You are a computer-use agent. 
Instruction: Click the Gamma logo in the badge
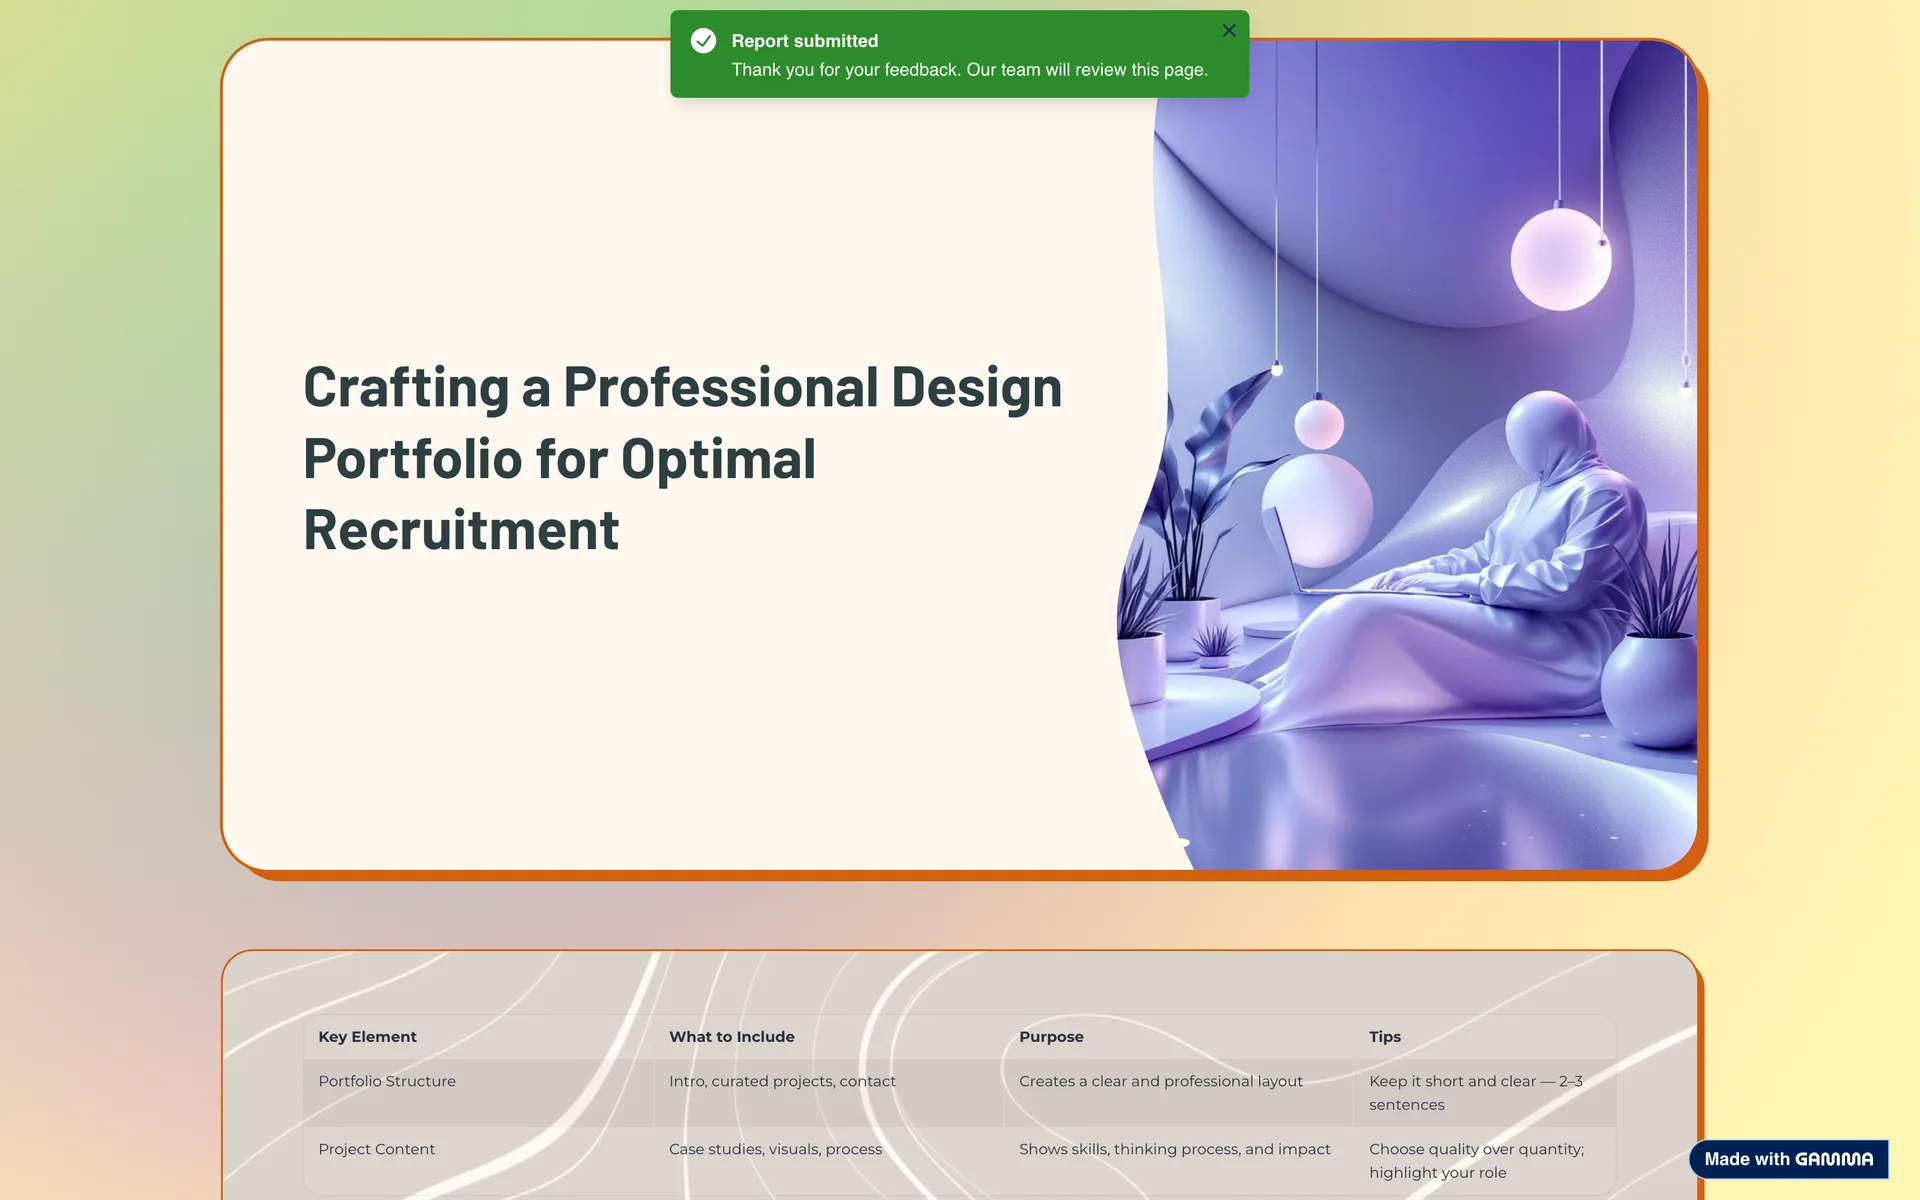tap(1834, 1159)
